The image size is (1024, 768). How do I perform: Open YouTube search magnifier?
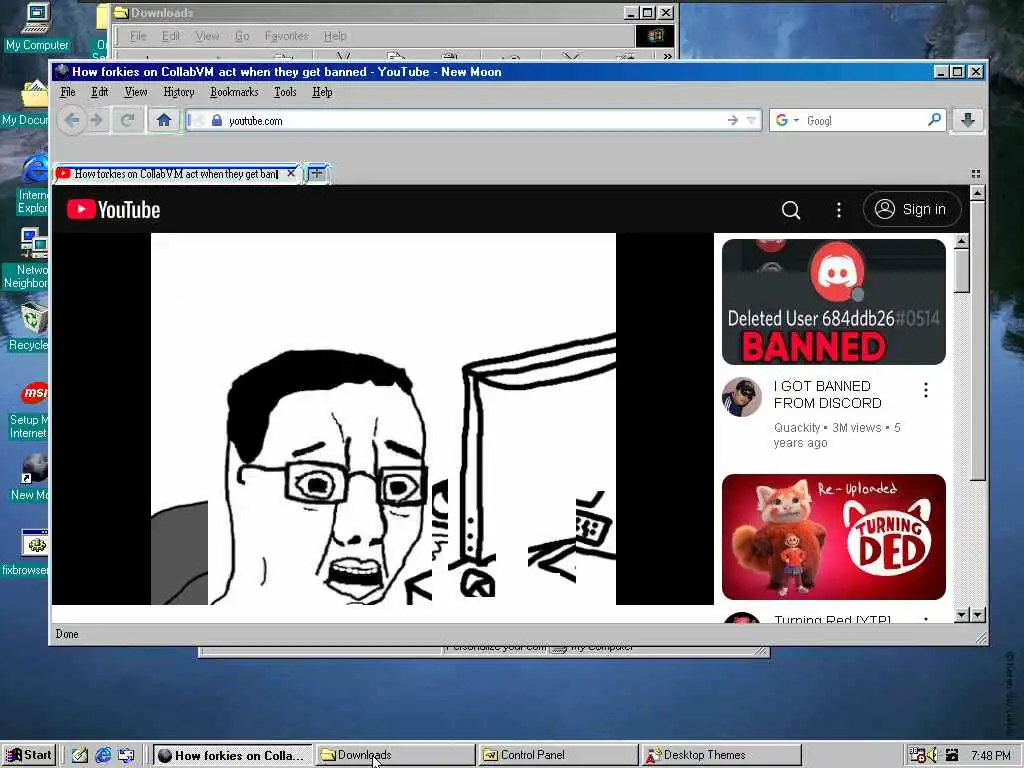click(791, 210)
